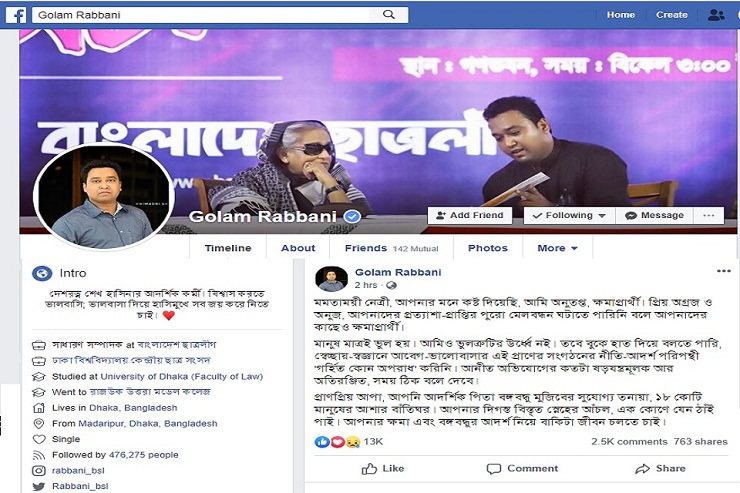Open the More tab dropdown
Image resolution: width=740 pixels, height=493 pixels.
pos(557,248)
